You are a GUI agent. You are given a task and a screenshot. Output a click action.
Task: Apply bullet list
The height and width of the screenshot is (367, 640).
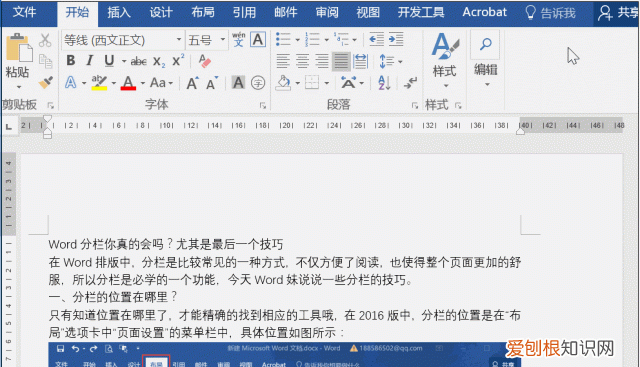pyautogui.click(x=283, y=40)
